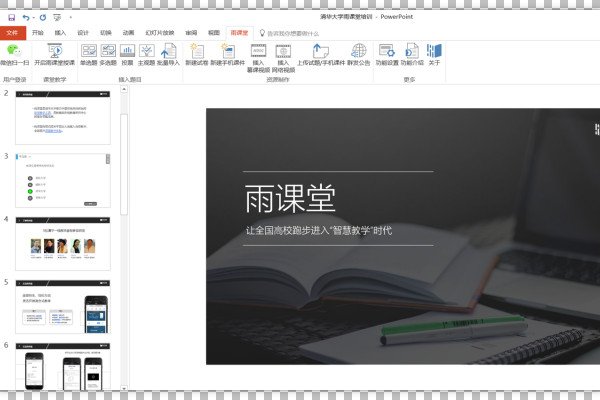Click the start-from-beginning slideshow quick access icon

click(x=57, y=17)
